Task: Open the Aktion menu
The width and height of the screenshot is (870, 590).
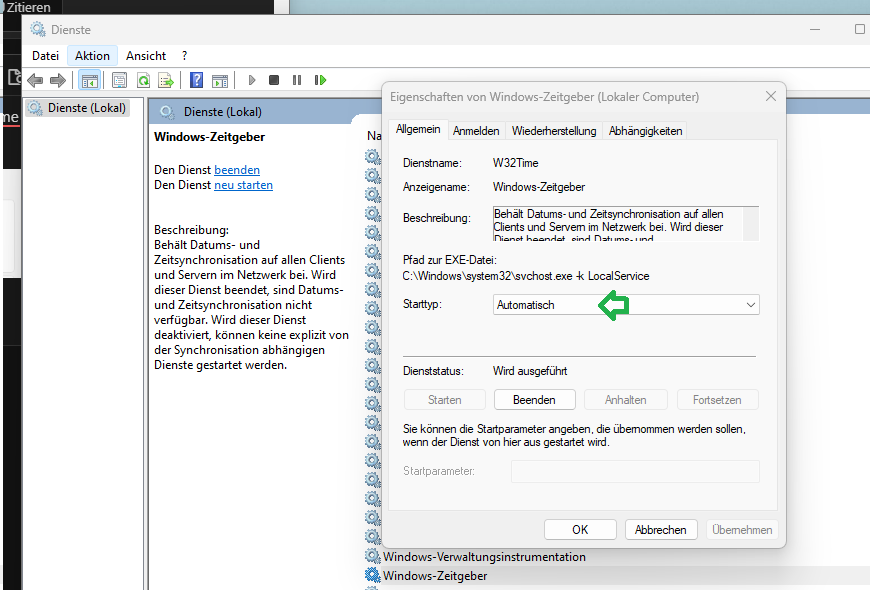Action: (x=93, y=56)
